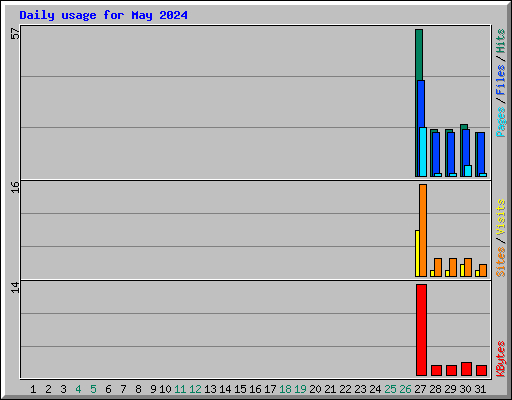The image size is (512, 400).
Task: Click the orange Sites bar on day 28
Action: click(x=438, y=267)
